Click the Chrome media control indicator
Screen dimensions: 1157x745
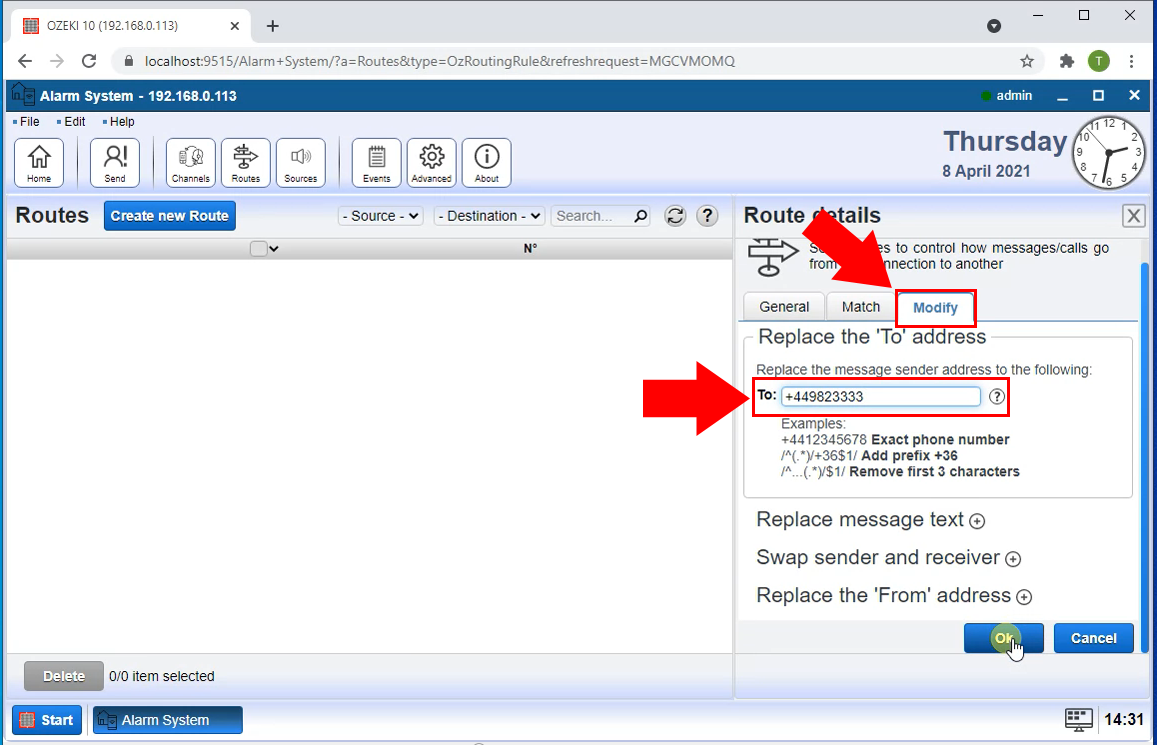point(994,26)
